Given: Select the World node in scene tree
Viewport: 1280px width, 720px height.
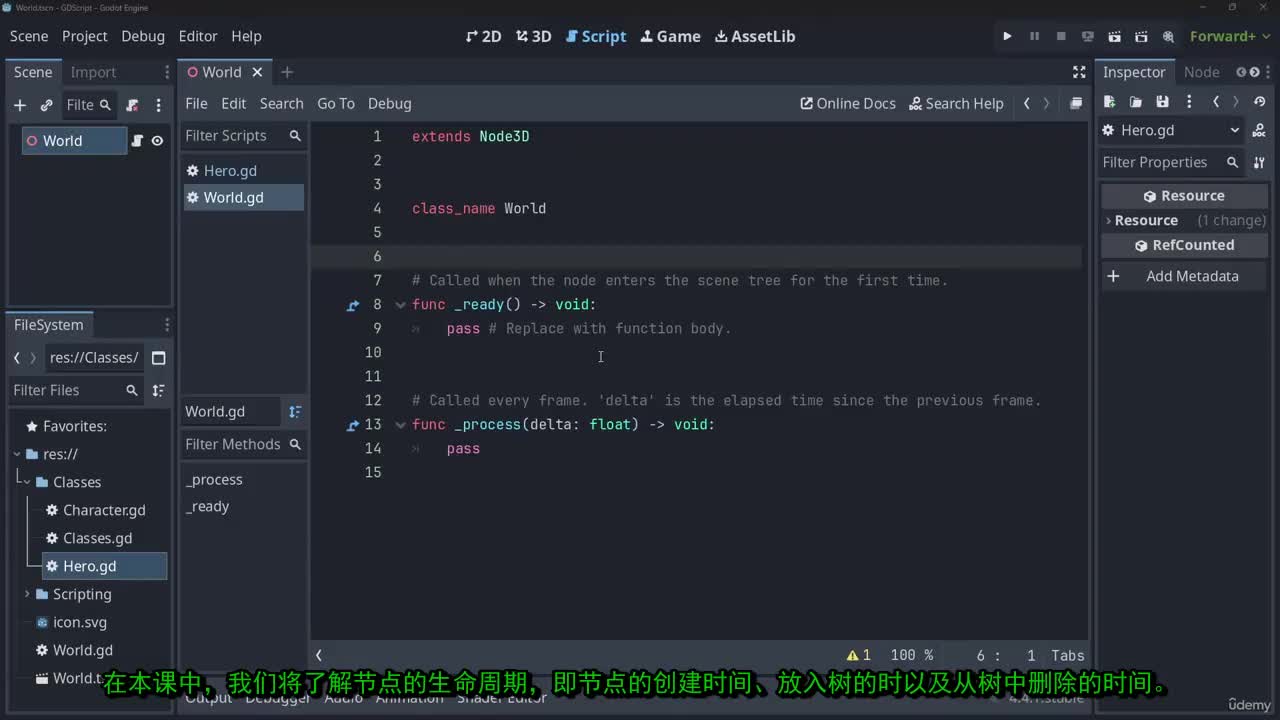Looking at the screenshot, I should pyautogui.click(x=75, y=141).
